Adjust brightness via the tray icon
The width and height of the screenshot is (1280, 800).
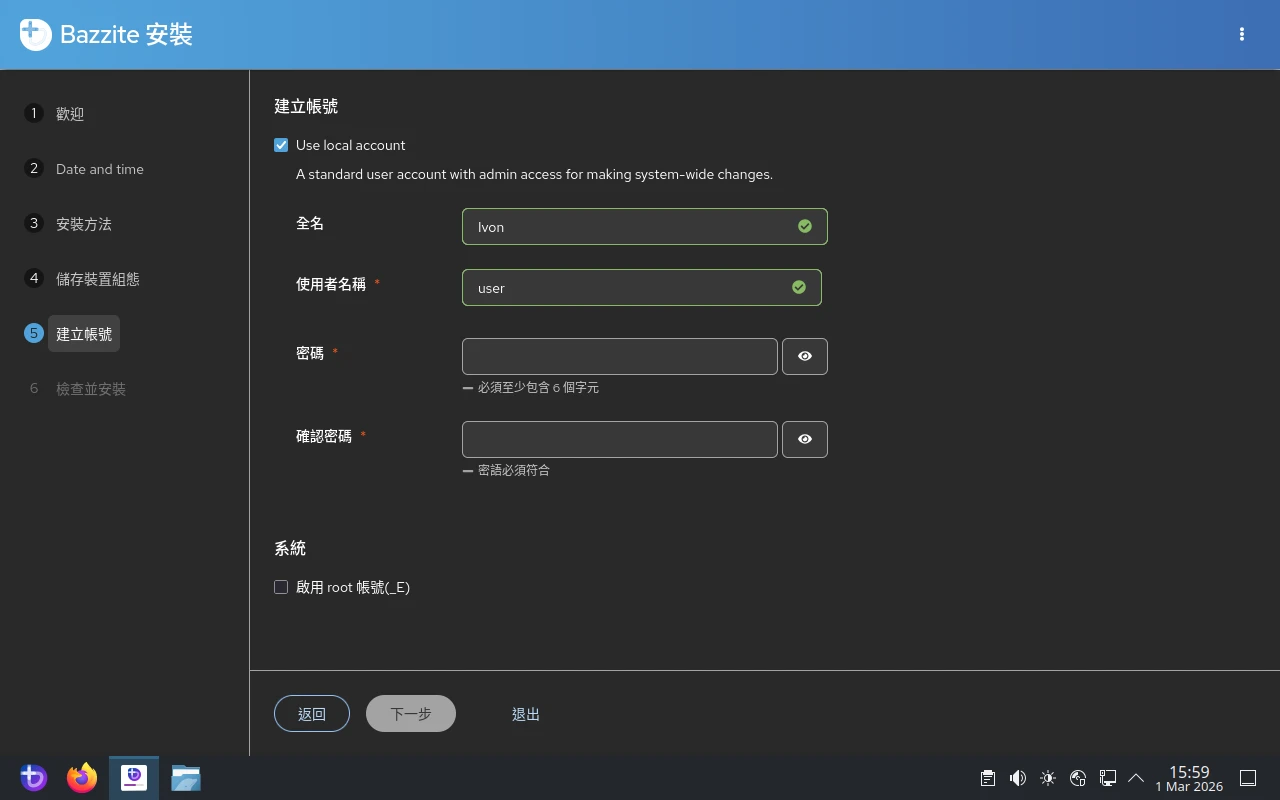(x=1048, y=777)
